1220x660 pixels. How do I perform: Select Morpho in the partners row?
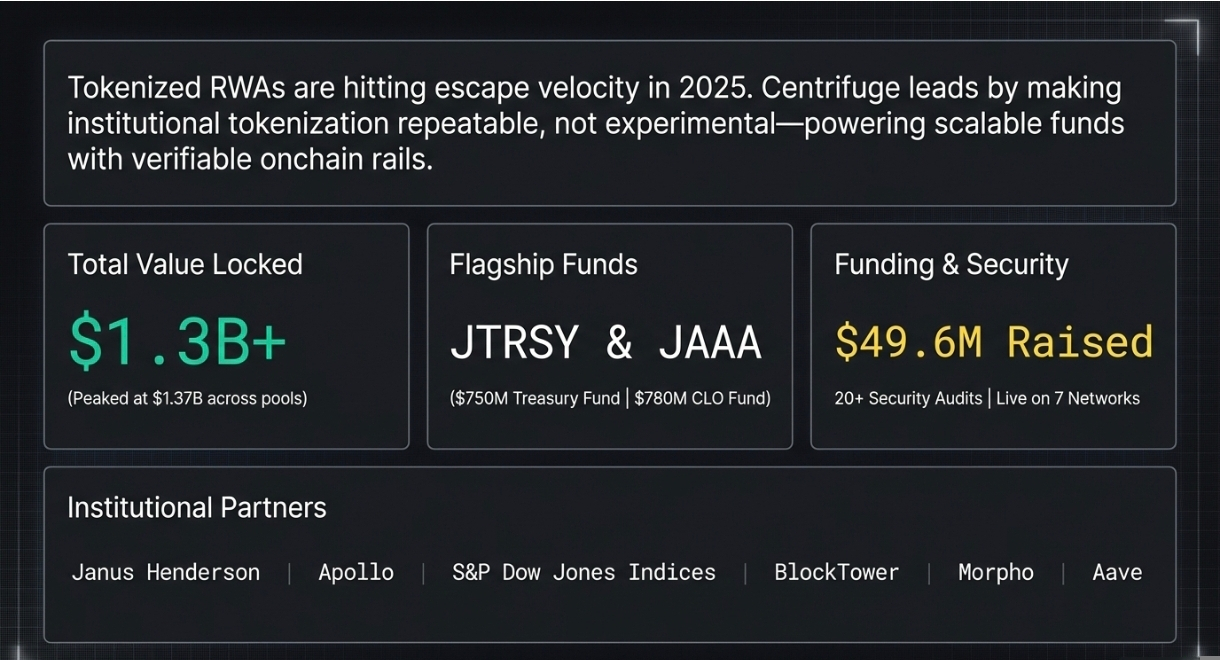click(x=996, y=573)
